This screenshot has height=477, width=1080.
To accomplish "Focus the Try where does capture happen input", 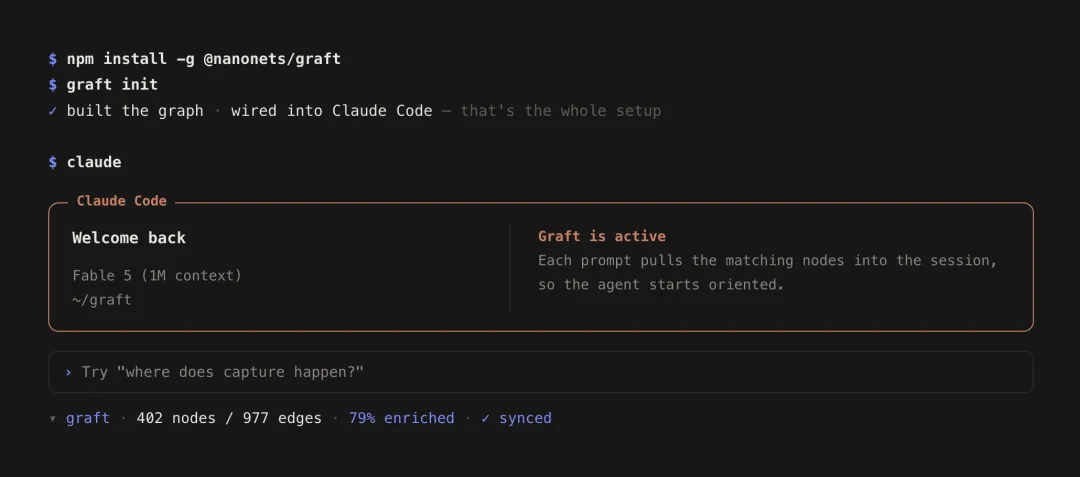I will coord(541,372).
